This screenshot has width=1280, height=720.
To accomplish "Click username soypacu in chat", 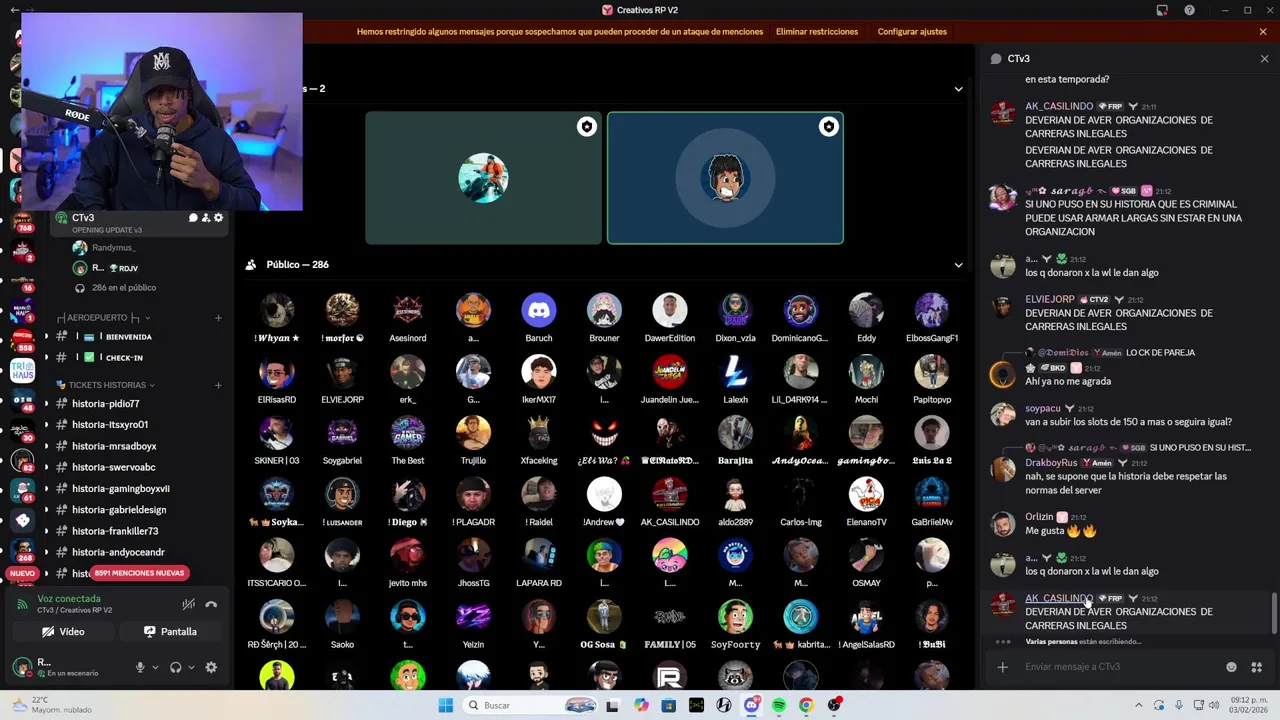I will [1042, 408].
